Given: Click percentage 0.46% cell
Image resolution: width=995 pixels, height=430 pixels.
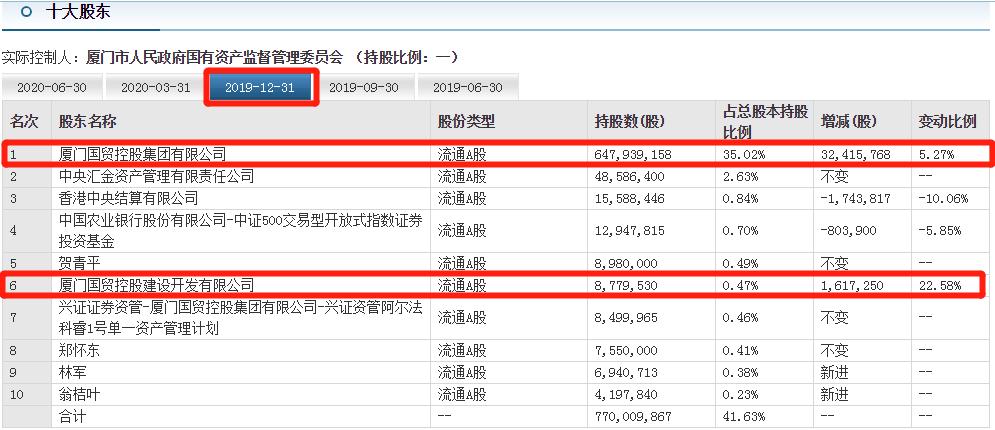Looking at the screenshot, I should point(741,318).
